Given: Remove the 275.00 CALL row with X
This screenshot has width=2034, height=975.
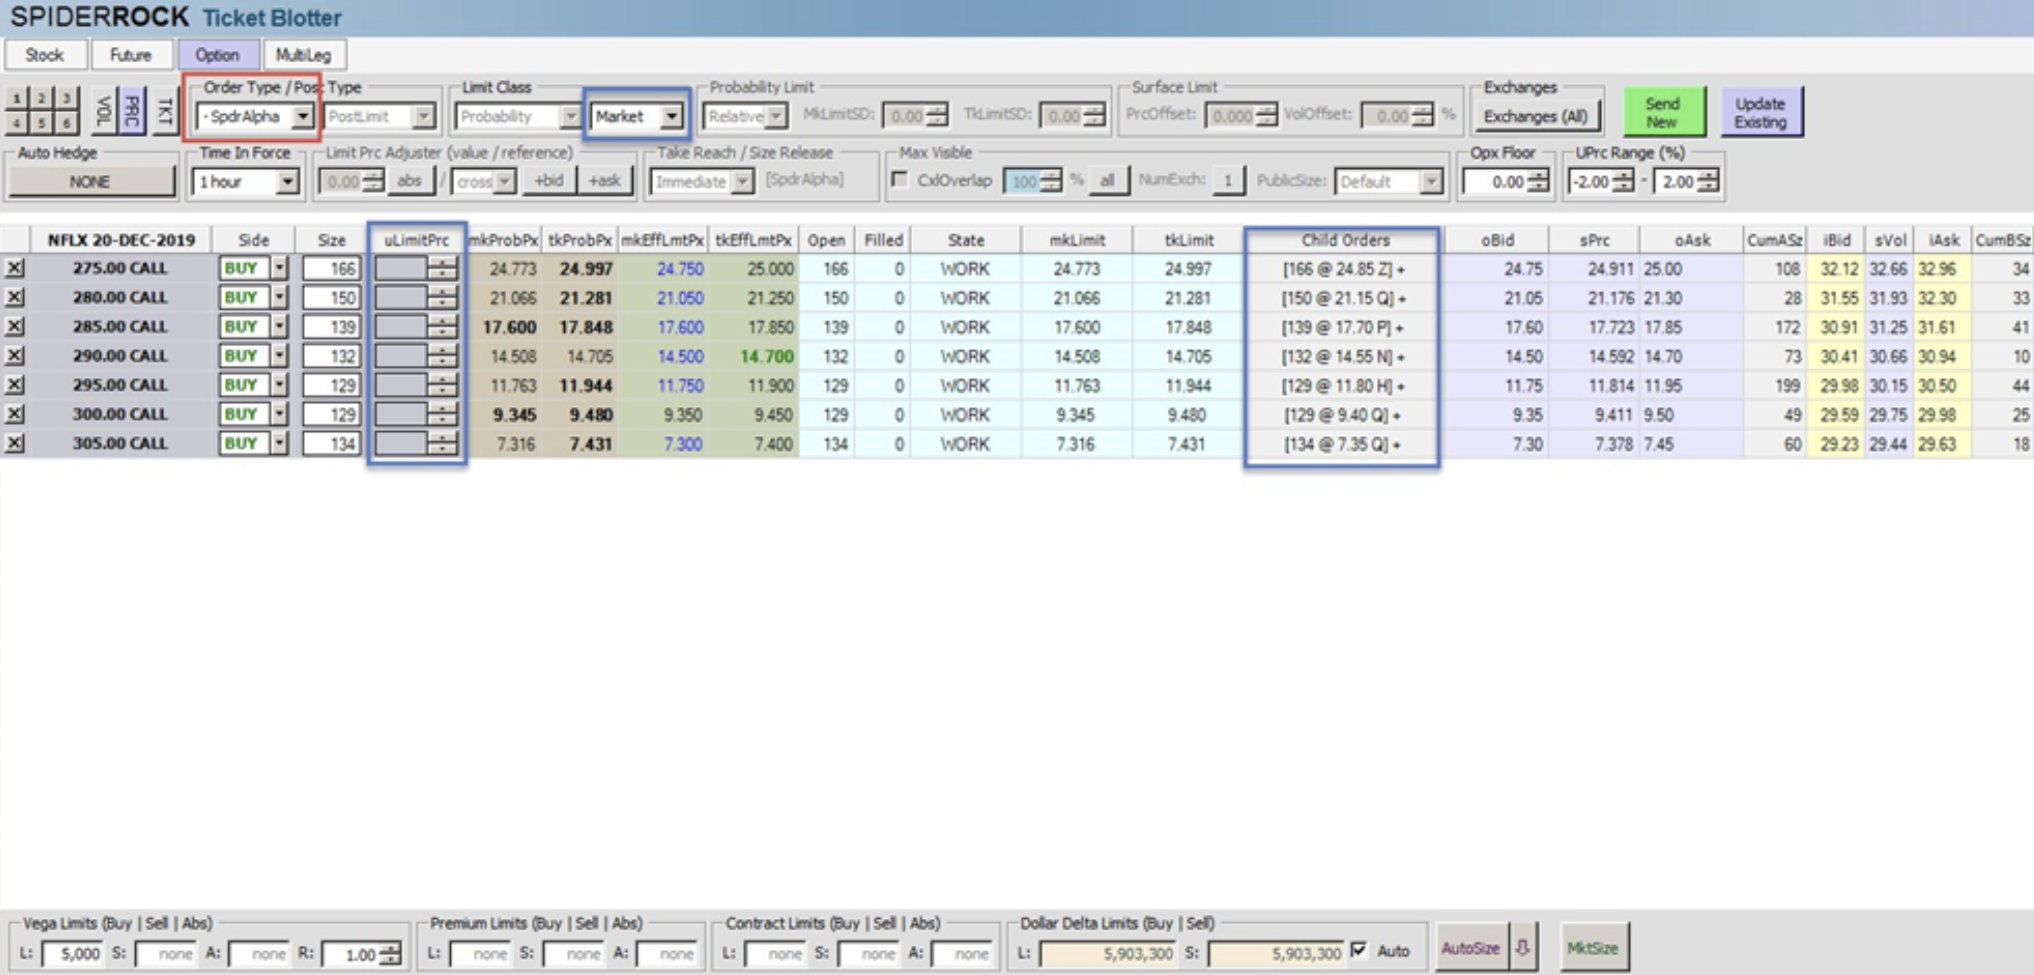Looking at the screenshot, I should [14, 269].
